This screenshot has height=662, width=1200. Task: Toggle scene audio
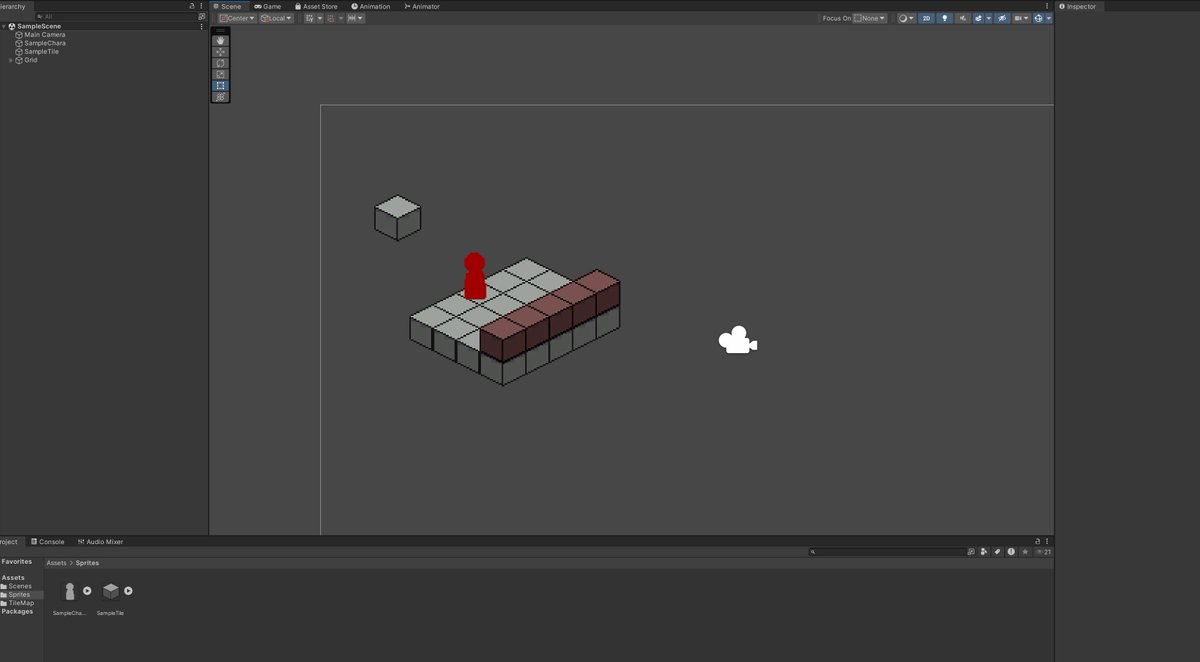tap(963, 18)
